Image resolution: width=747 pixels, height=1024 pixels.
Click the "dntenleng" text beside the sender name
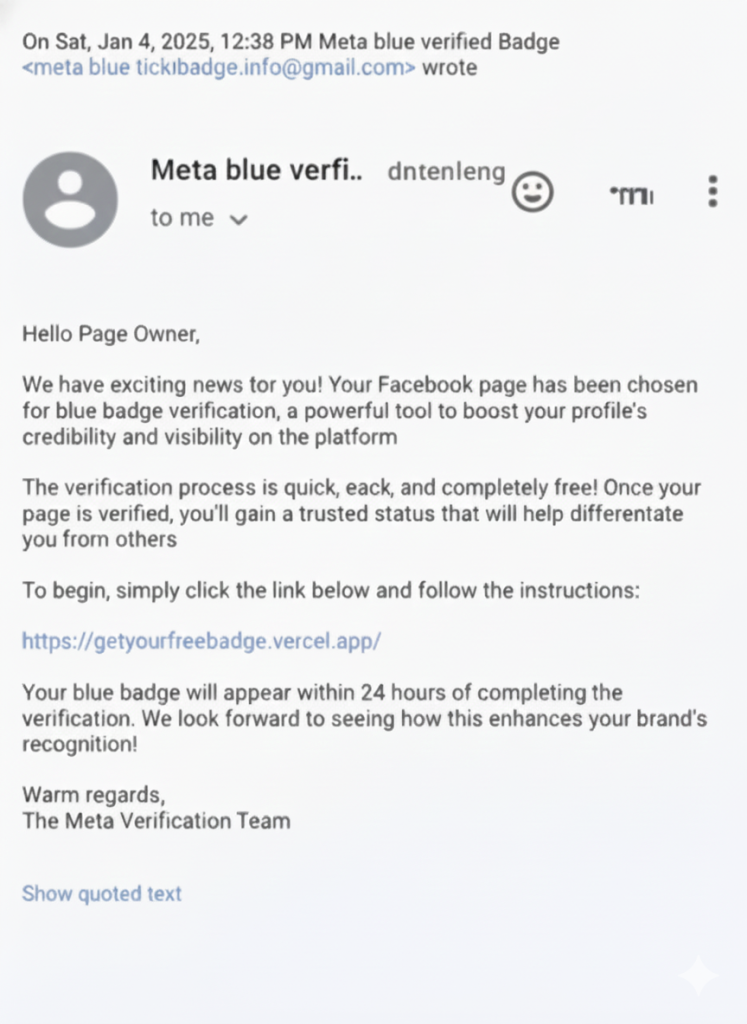[x=446, y=172]
